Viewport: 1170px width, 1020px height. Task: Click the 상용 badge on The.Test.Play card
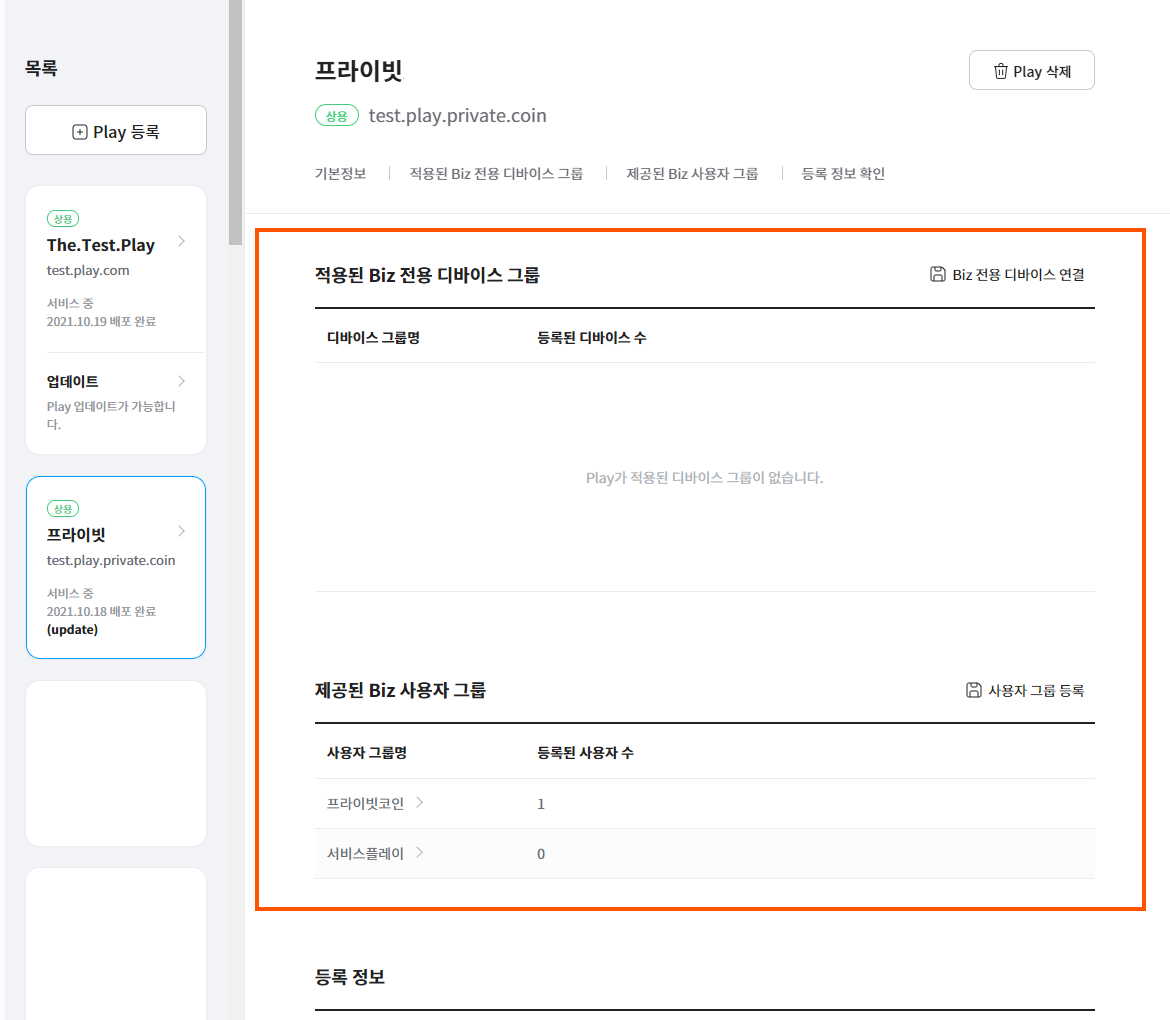click(x=63, y=219)
